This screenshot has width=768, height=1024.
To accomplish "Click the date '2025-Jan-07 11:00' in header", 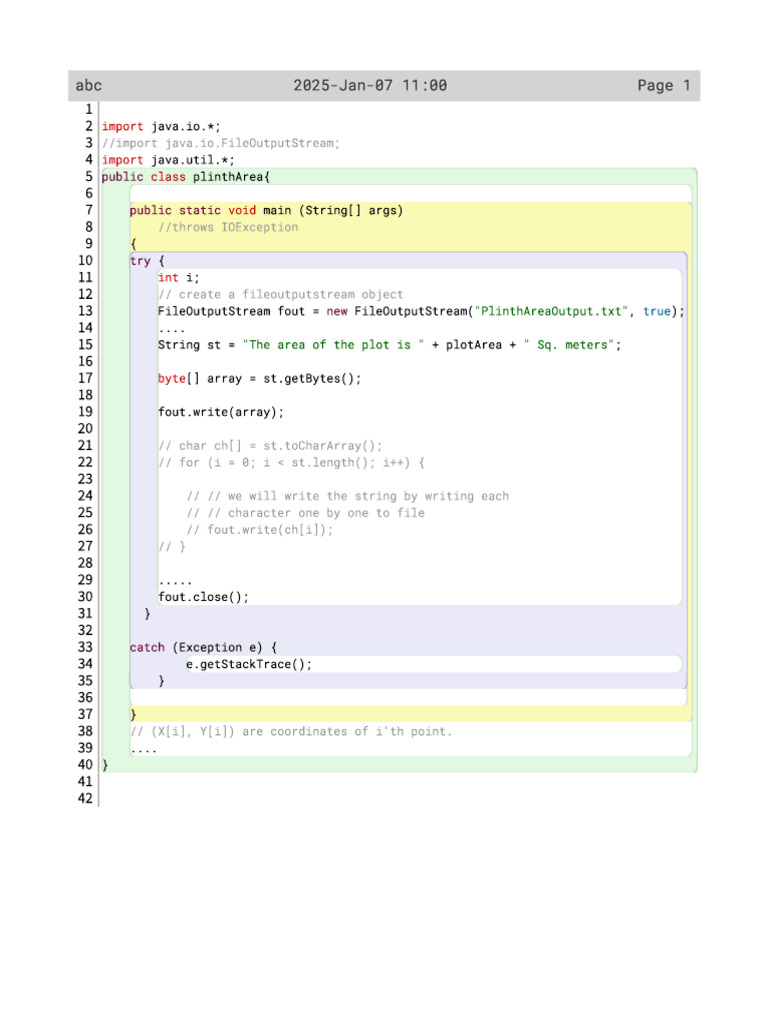I will (370, 86).
